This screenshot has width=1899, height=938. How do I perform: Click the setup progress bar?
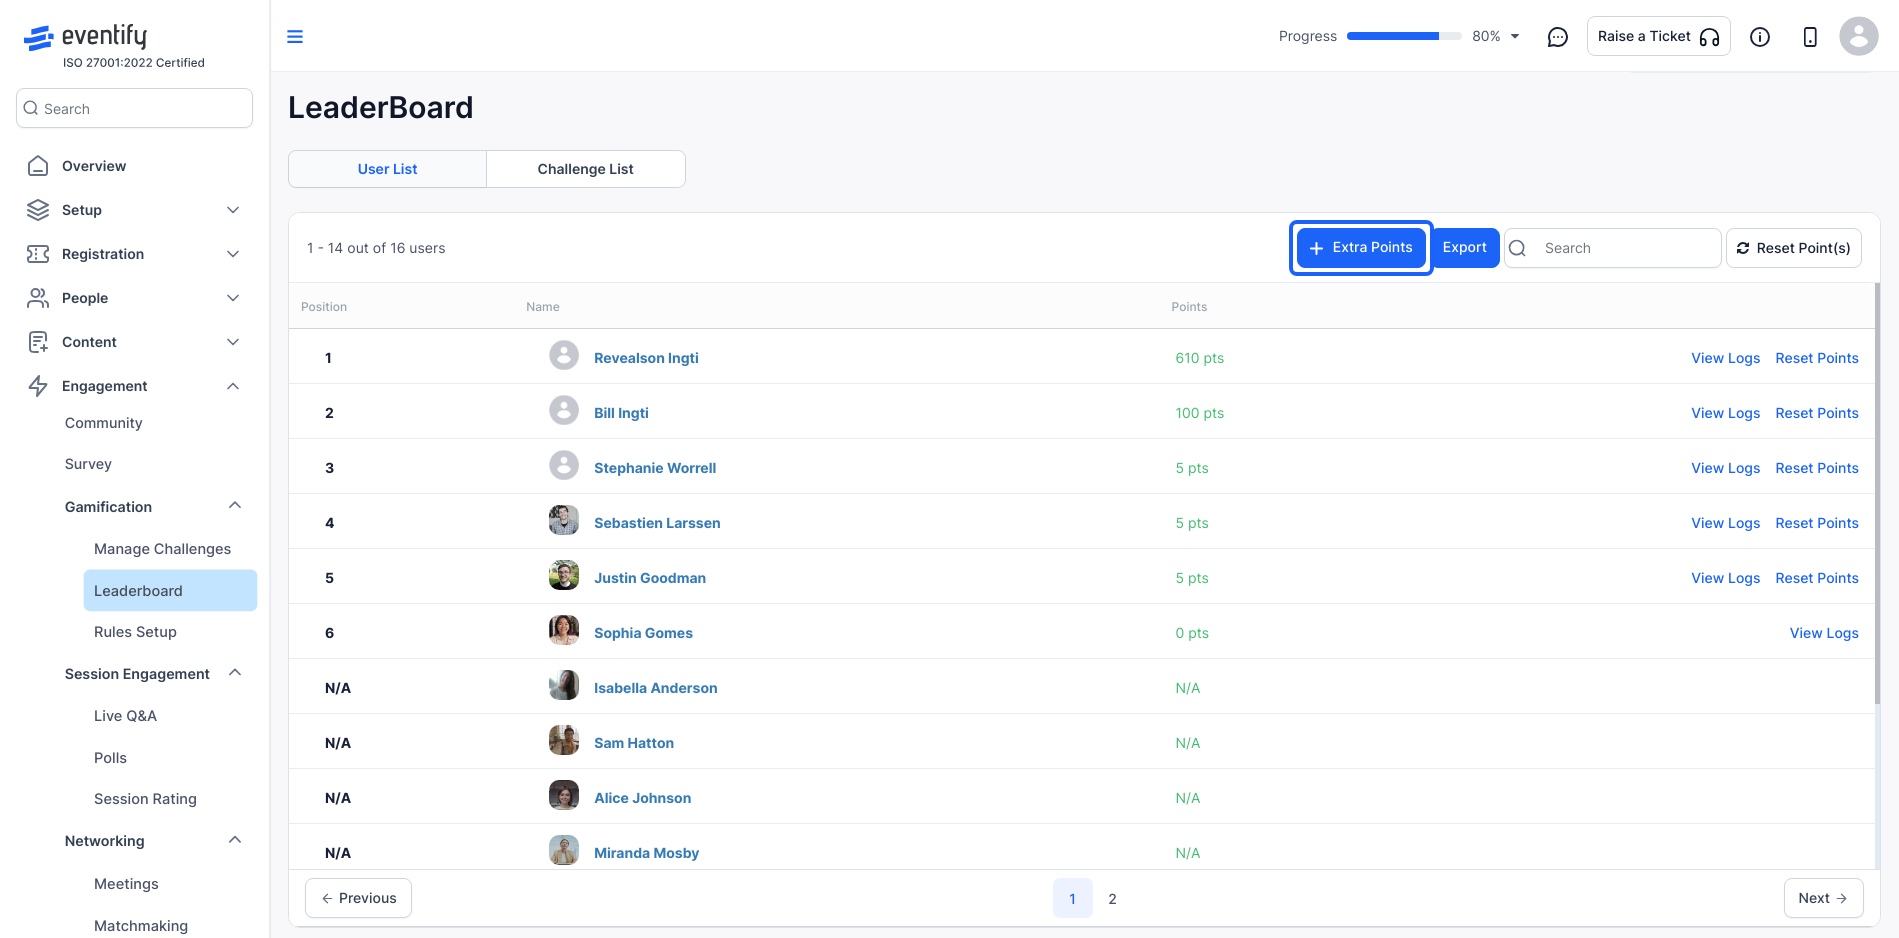(1403, 36)
